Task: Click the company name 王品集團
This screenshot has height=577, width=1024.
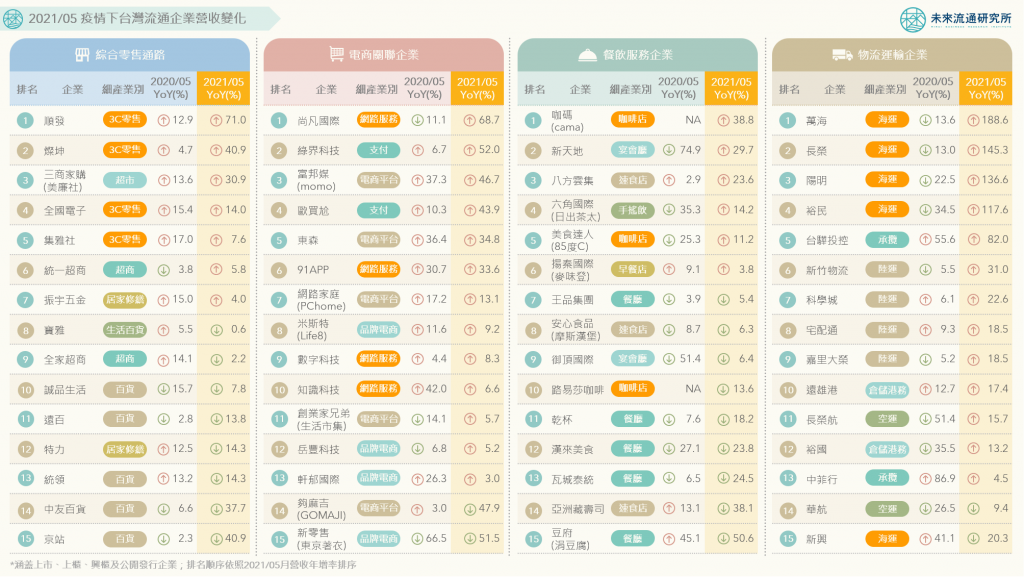Action: pyautogui.click(x=572, y=300)
